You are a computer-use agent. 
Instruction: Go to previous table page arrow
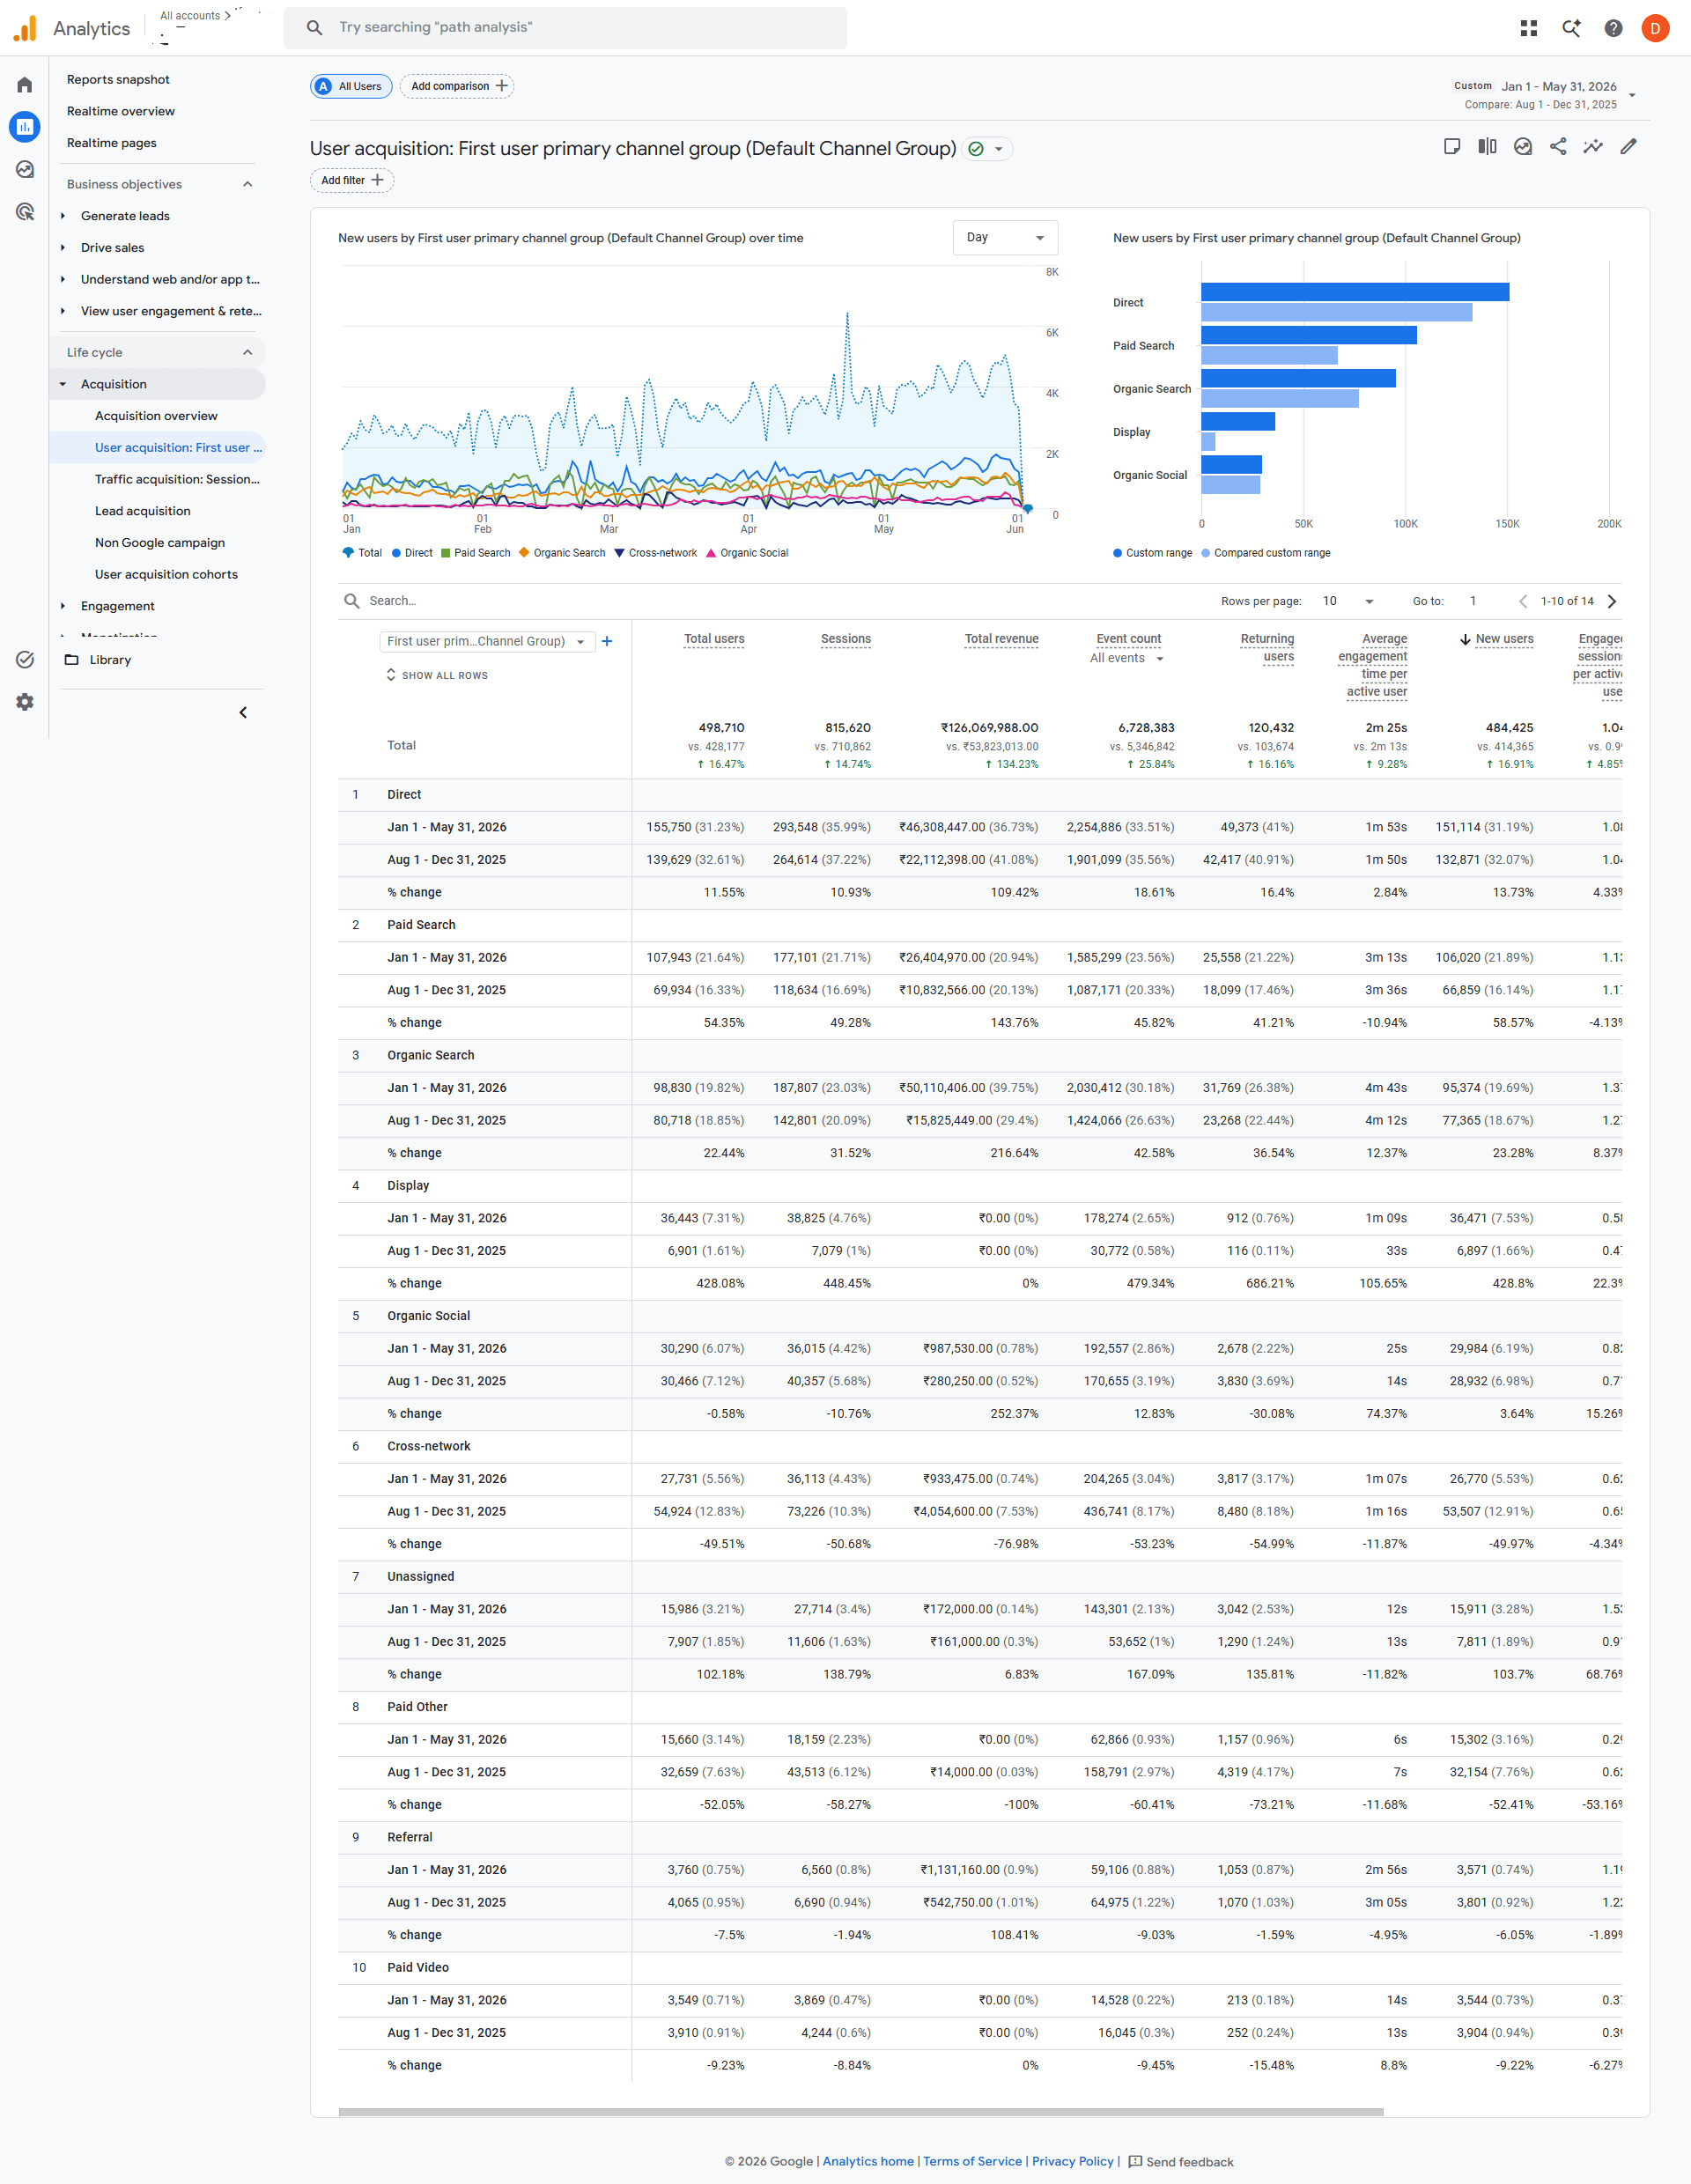[x=1522, y=601]
